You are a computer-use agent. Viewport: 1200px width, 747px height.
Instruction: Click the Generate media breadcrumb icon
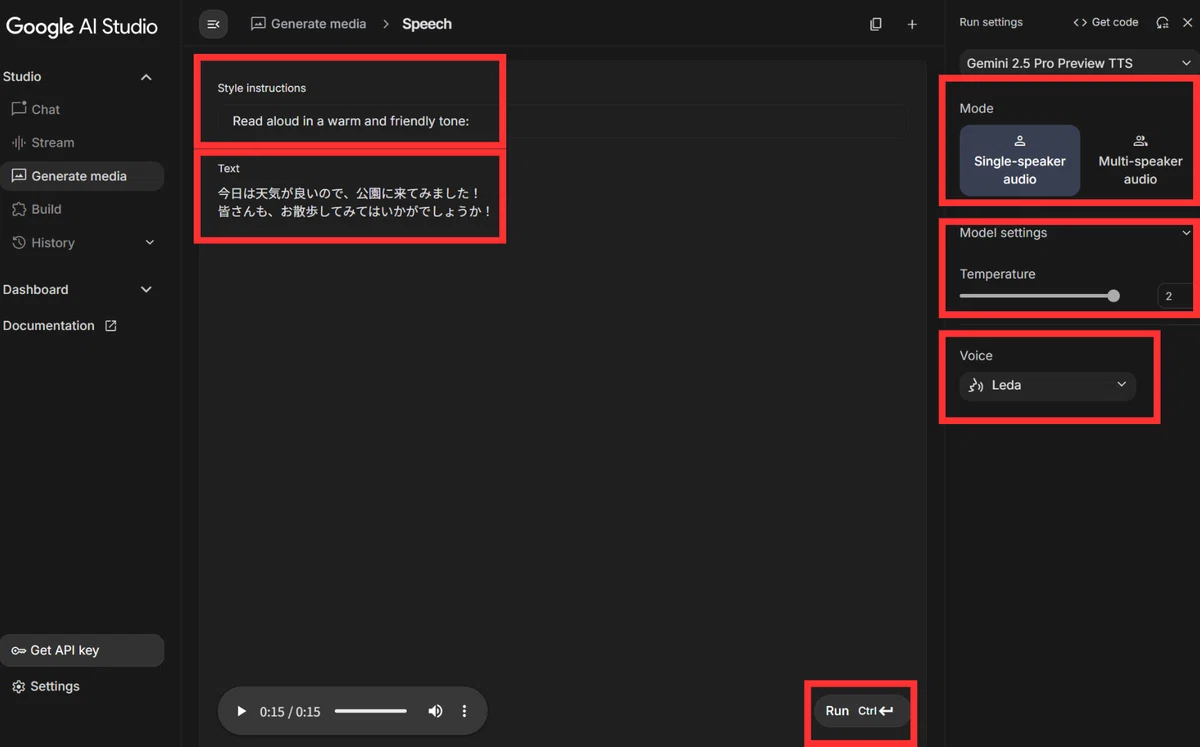(x=258, y=24)
